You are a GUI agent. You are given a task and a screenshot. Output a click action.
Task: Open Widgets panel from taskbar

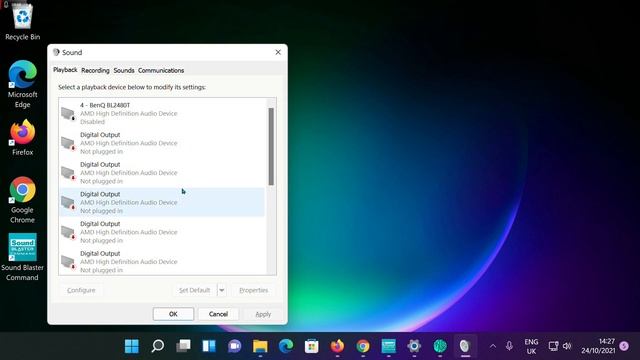click(x=209, y=346)
